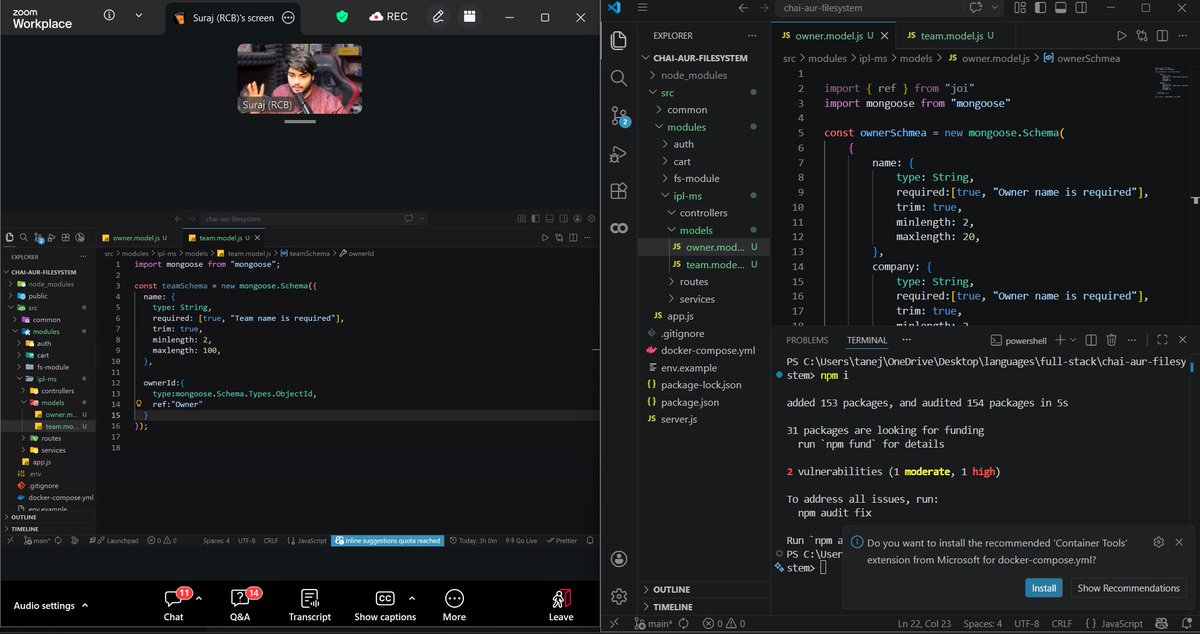The height and width of the screenshot is (634, 1200).
Task: Split the terminal using the split icon
Action: click(1090, 340)
